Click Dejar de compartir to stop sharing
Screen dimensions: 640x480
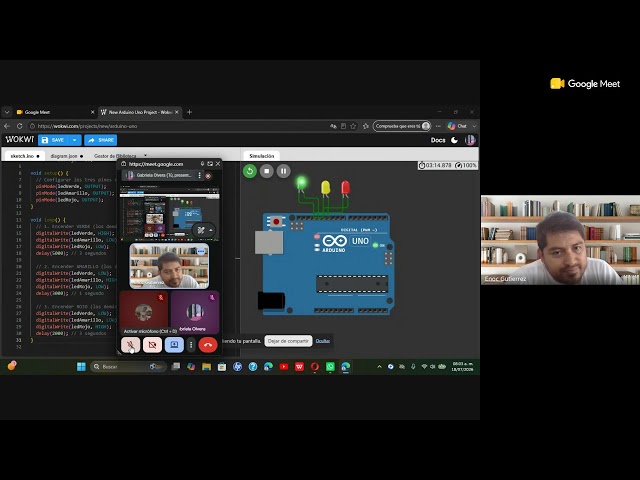click(288, 341)
